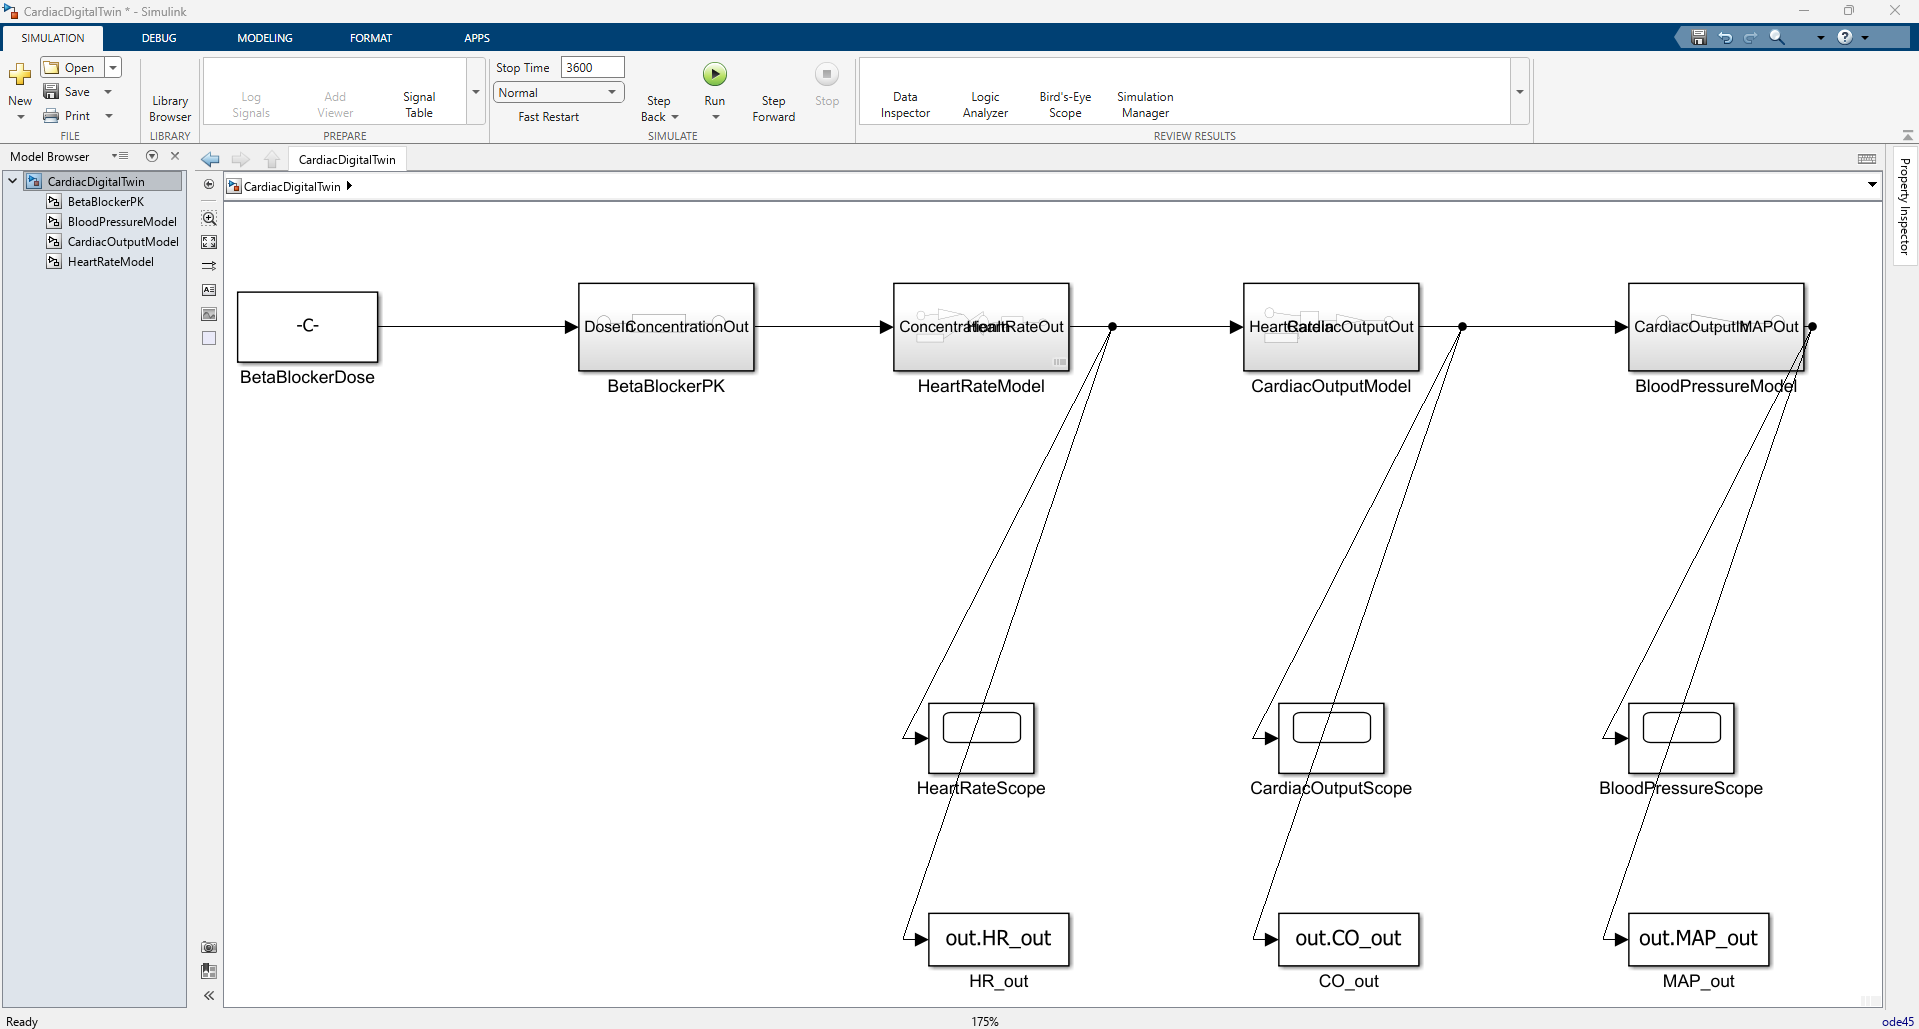The height and width of the screenshot is (1029, 1919).
Task: Click the Step Back button
Action: 658,108
